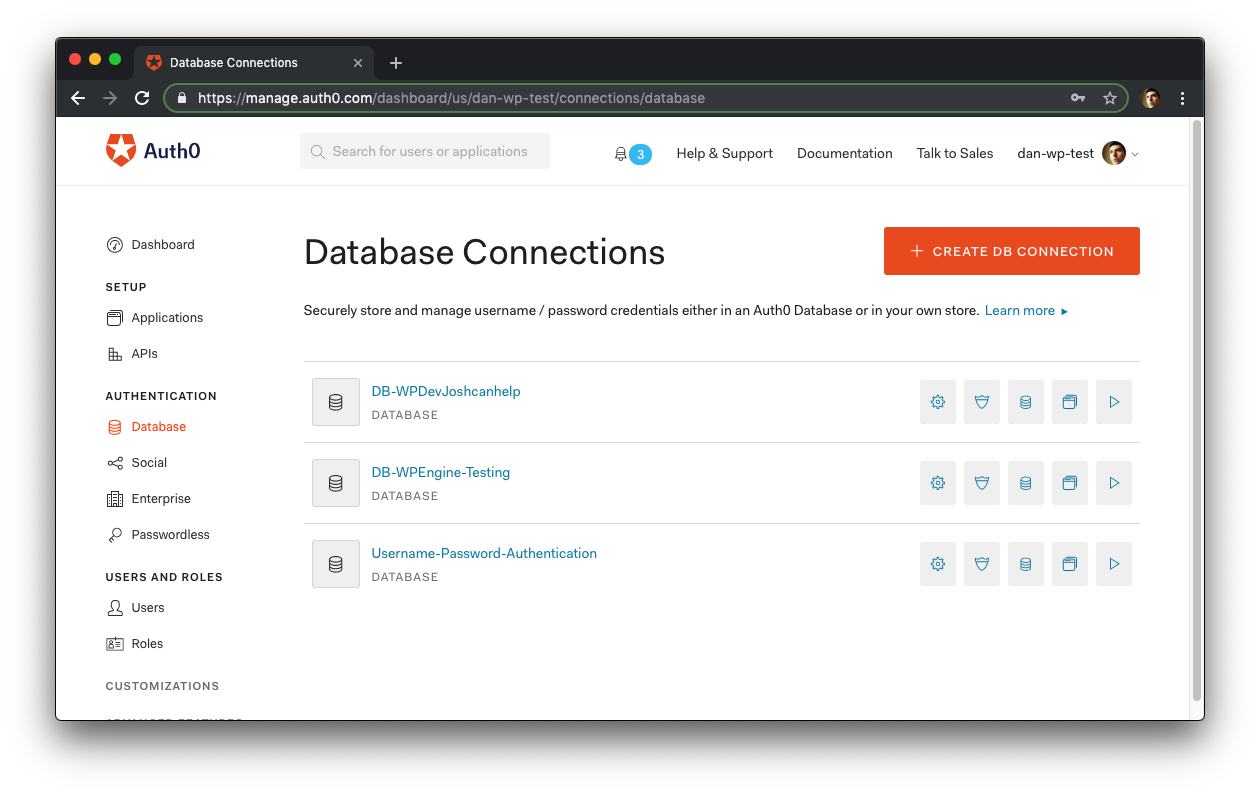Go to Dashboard in sidebar
The height and width of the screenshot is (794, 1260).
click(x=150, y=245)
